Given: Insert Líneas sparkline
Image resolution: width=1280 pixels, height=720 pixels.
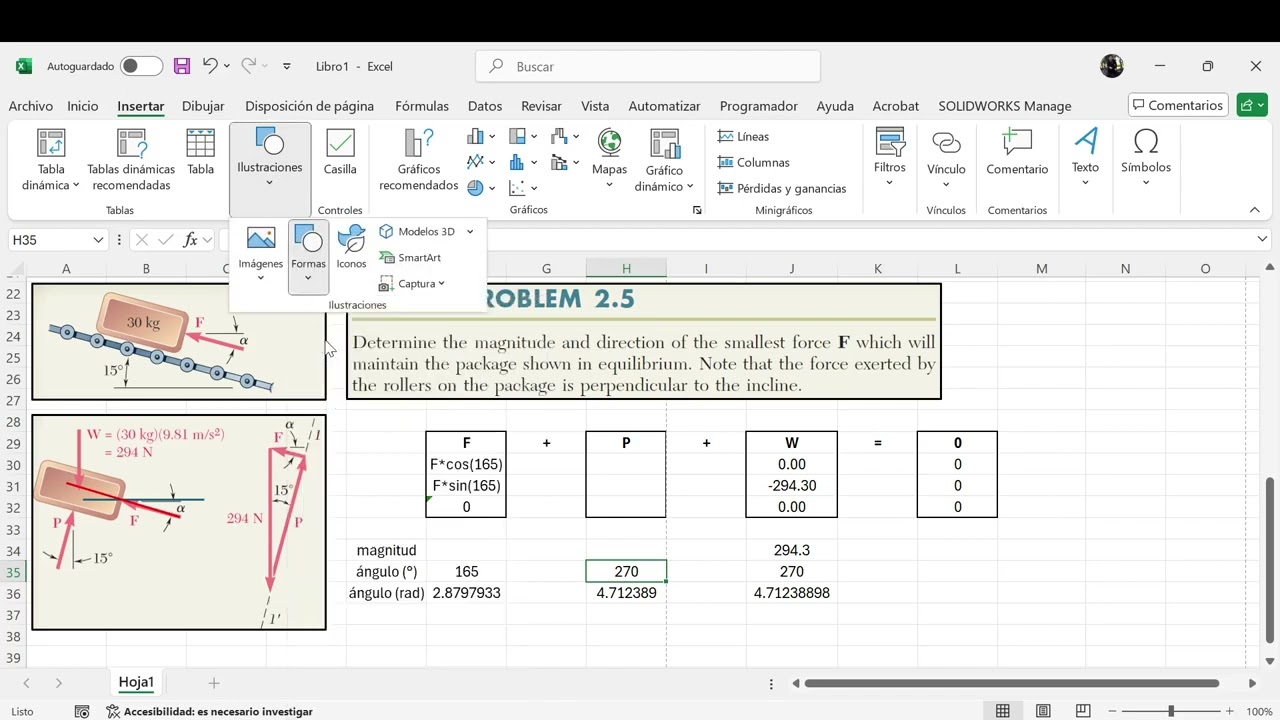Looking at the screenshot, I should tap(743, 136).
